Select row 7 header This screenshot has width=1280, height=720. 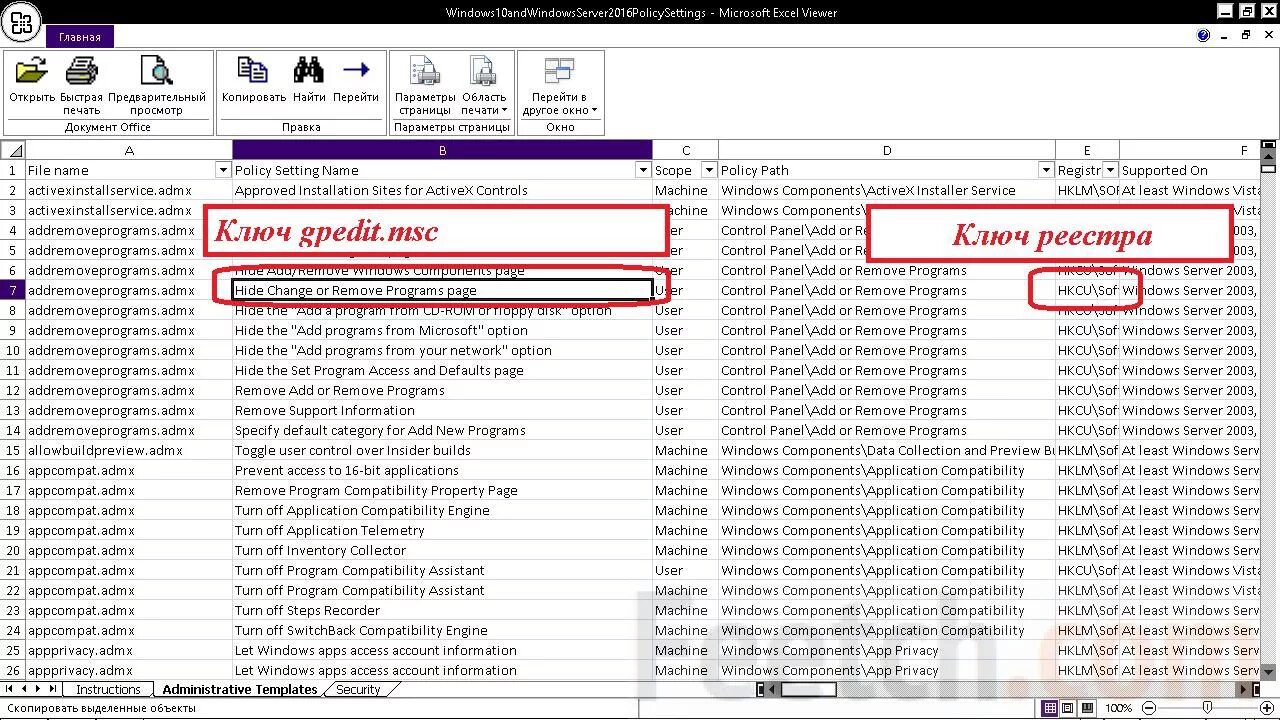pyautogui.click(x=13, y=290)
